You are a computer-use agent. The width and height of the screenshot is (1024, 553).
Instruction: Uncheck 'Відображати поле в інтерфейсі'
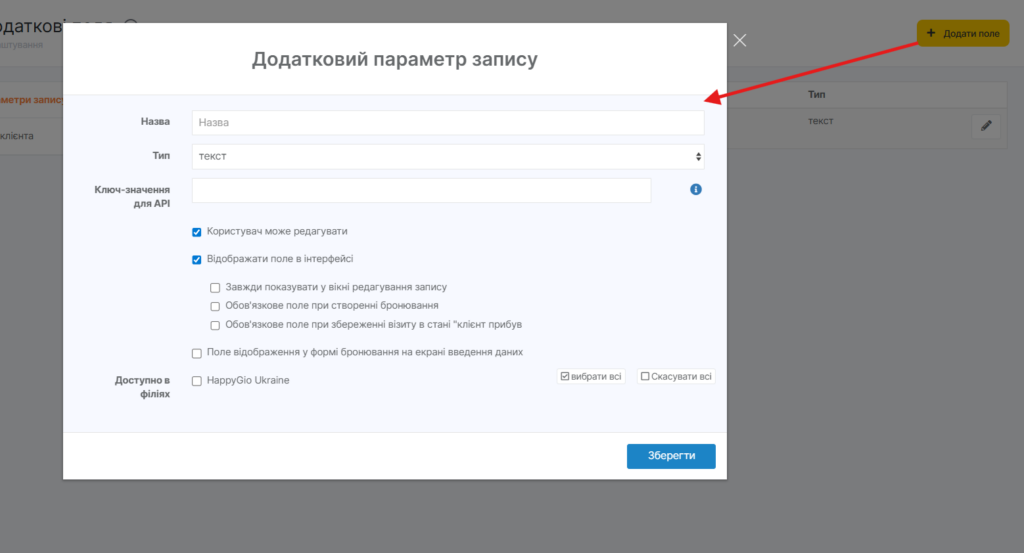[x=197, y=260]
